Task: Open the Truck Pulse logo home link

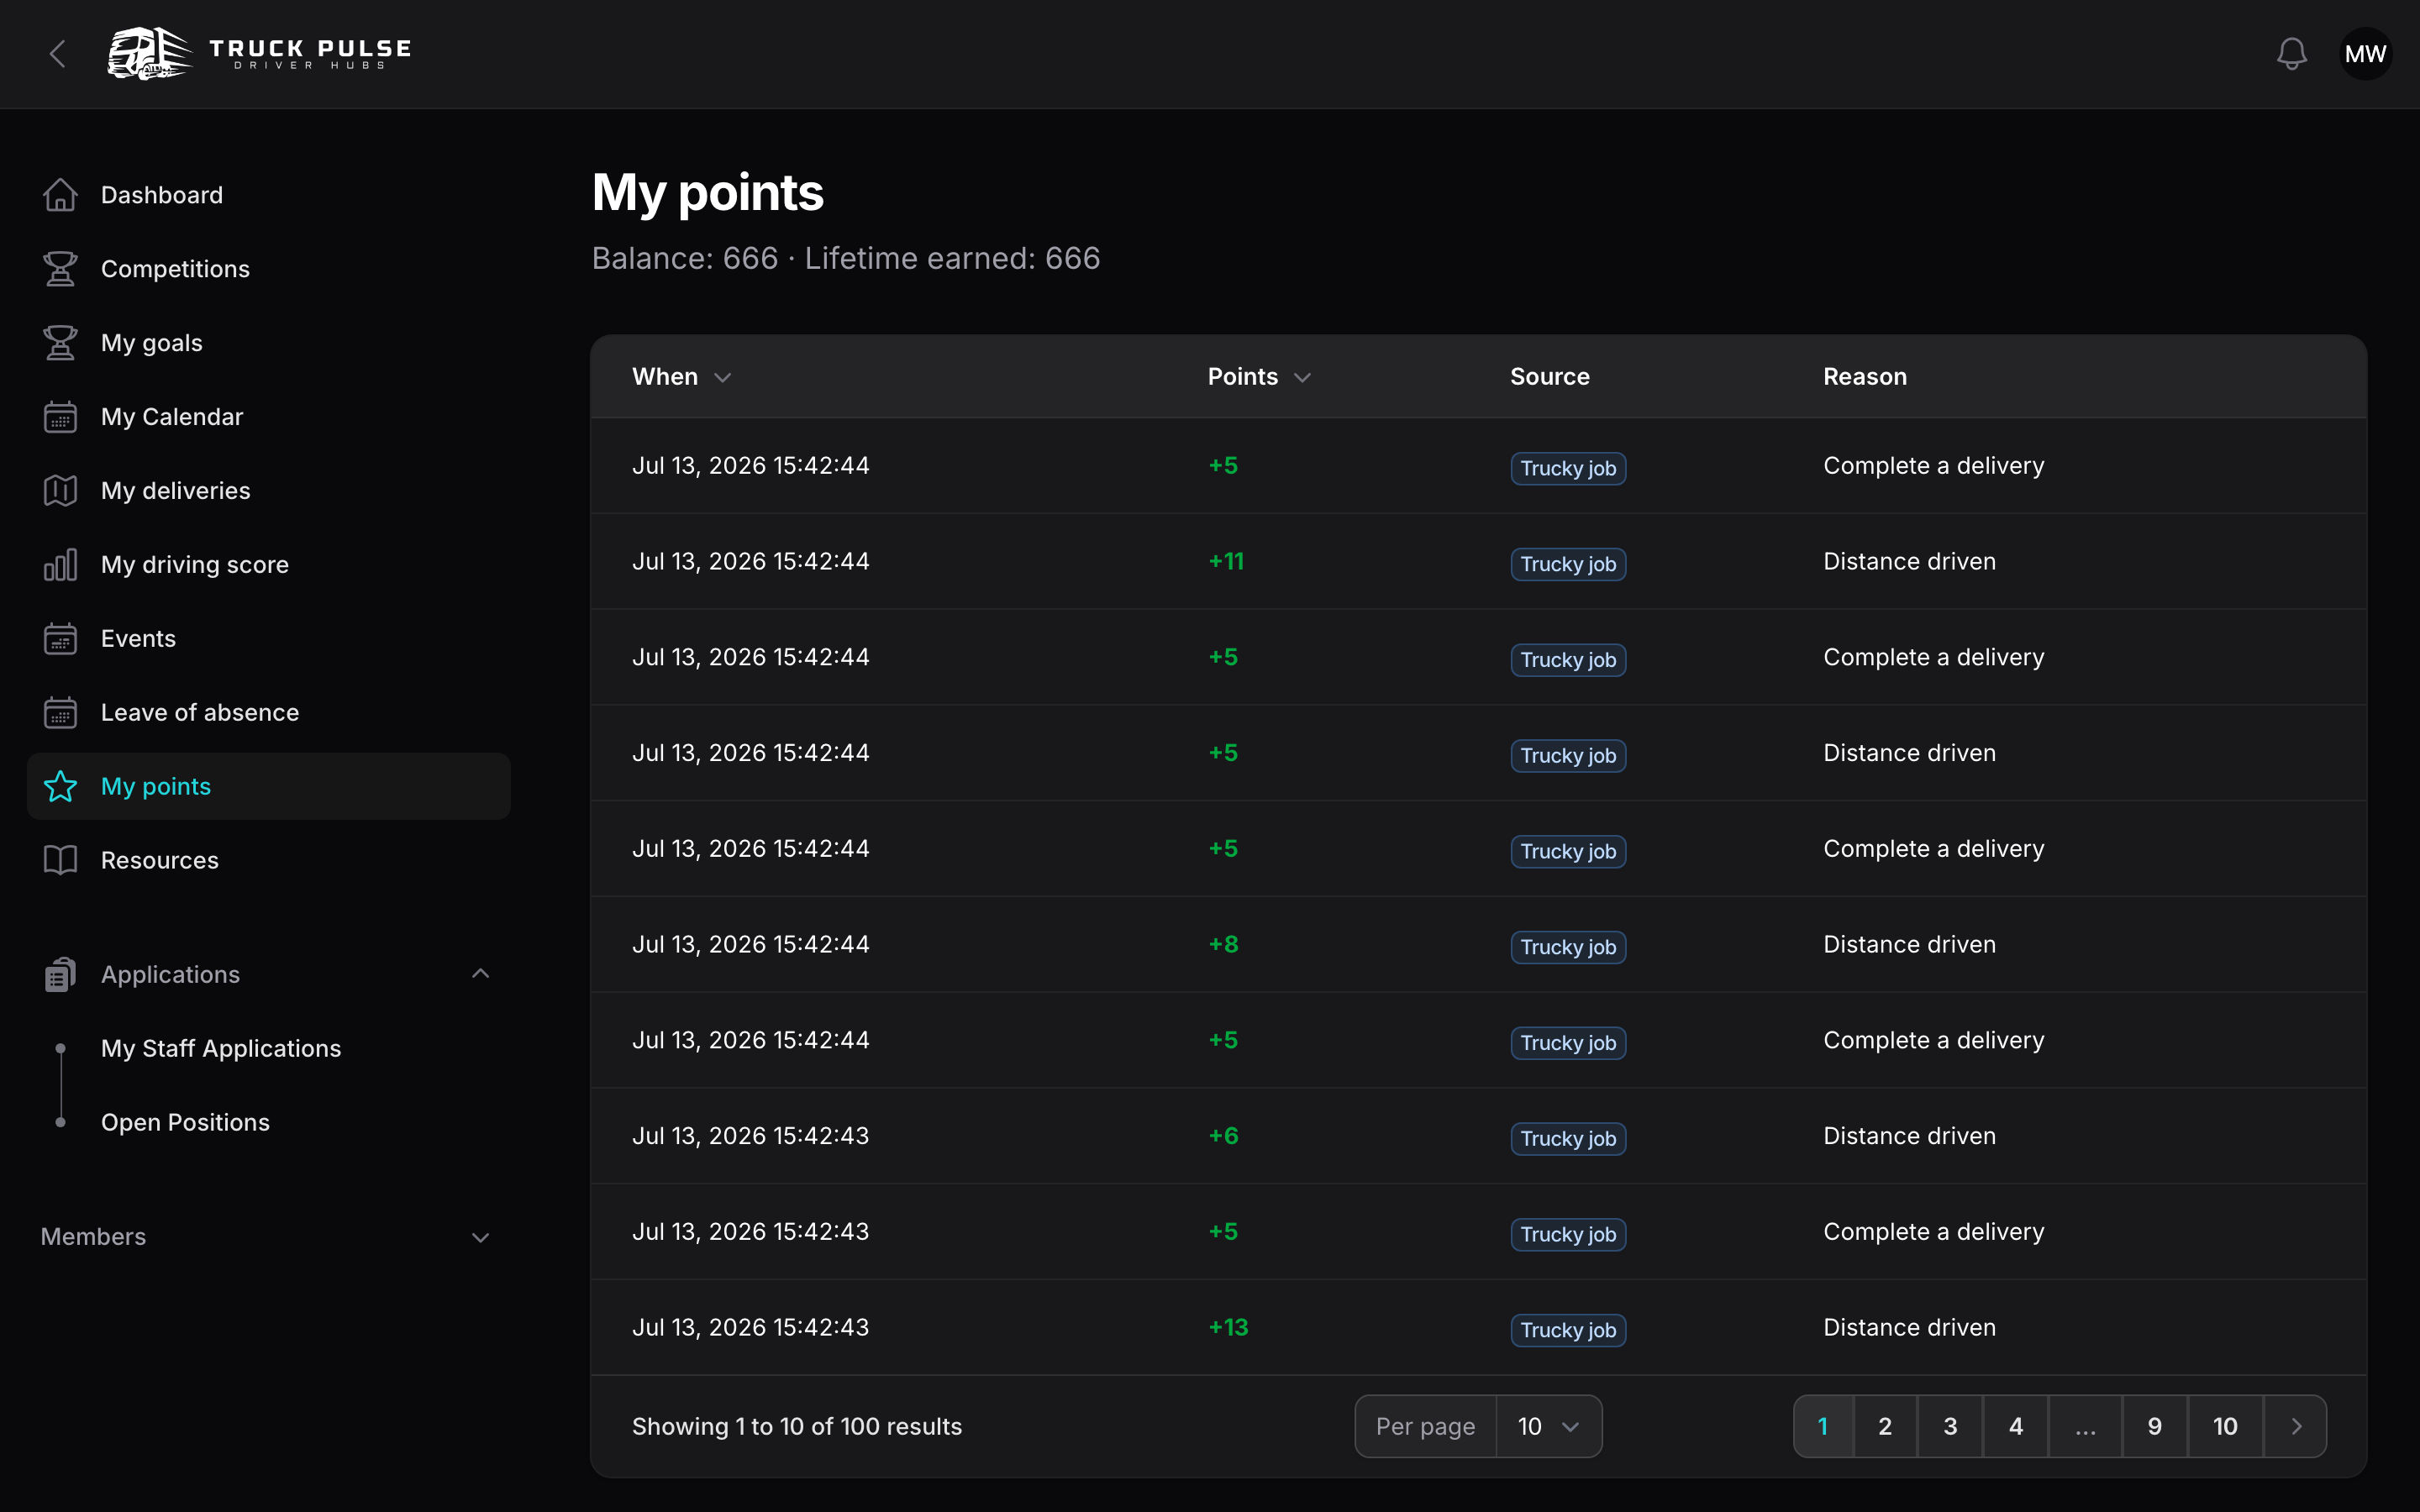Action: point(260,54)
